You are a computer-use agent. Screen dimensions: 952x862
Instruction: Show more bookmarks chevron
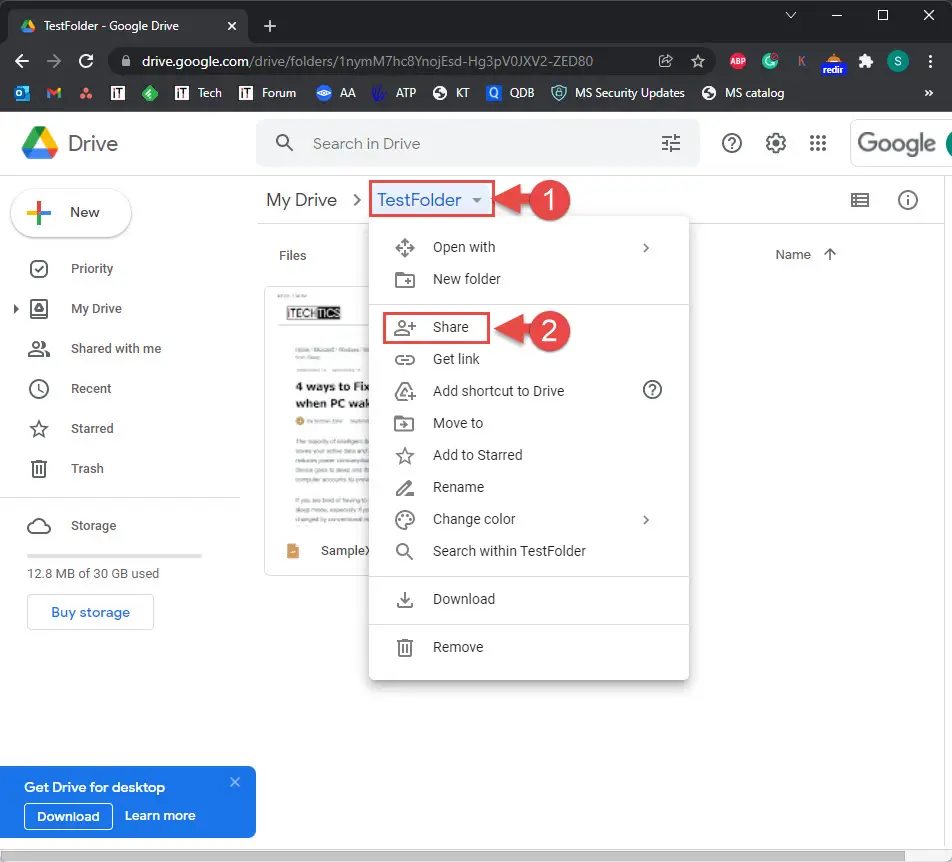click(x=928, y=93)
